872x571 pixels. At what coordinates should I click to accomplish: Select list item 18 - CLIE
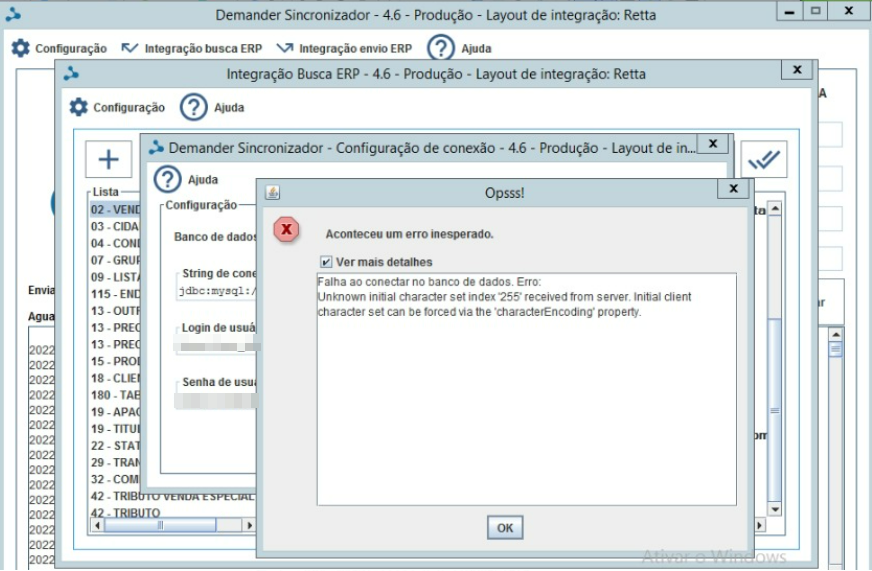(115, 378)
